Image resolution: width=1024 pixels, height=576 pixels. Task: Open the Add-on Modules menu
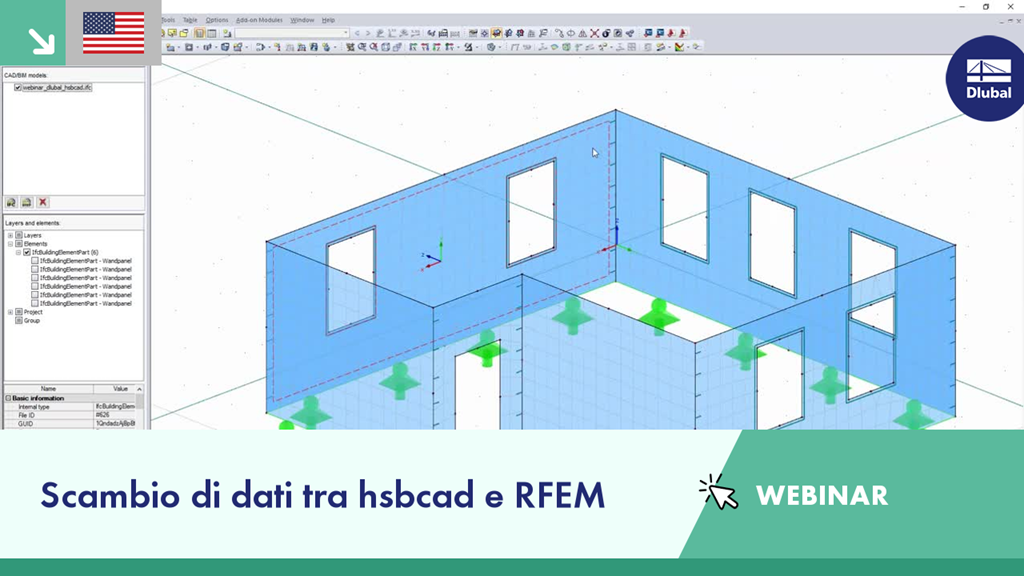coord(259,20)
